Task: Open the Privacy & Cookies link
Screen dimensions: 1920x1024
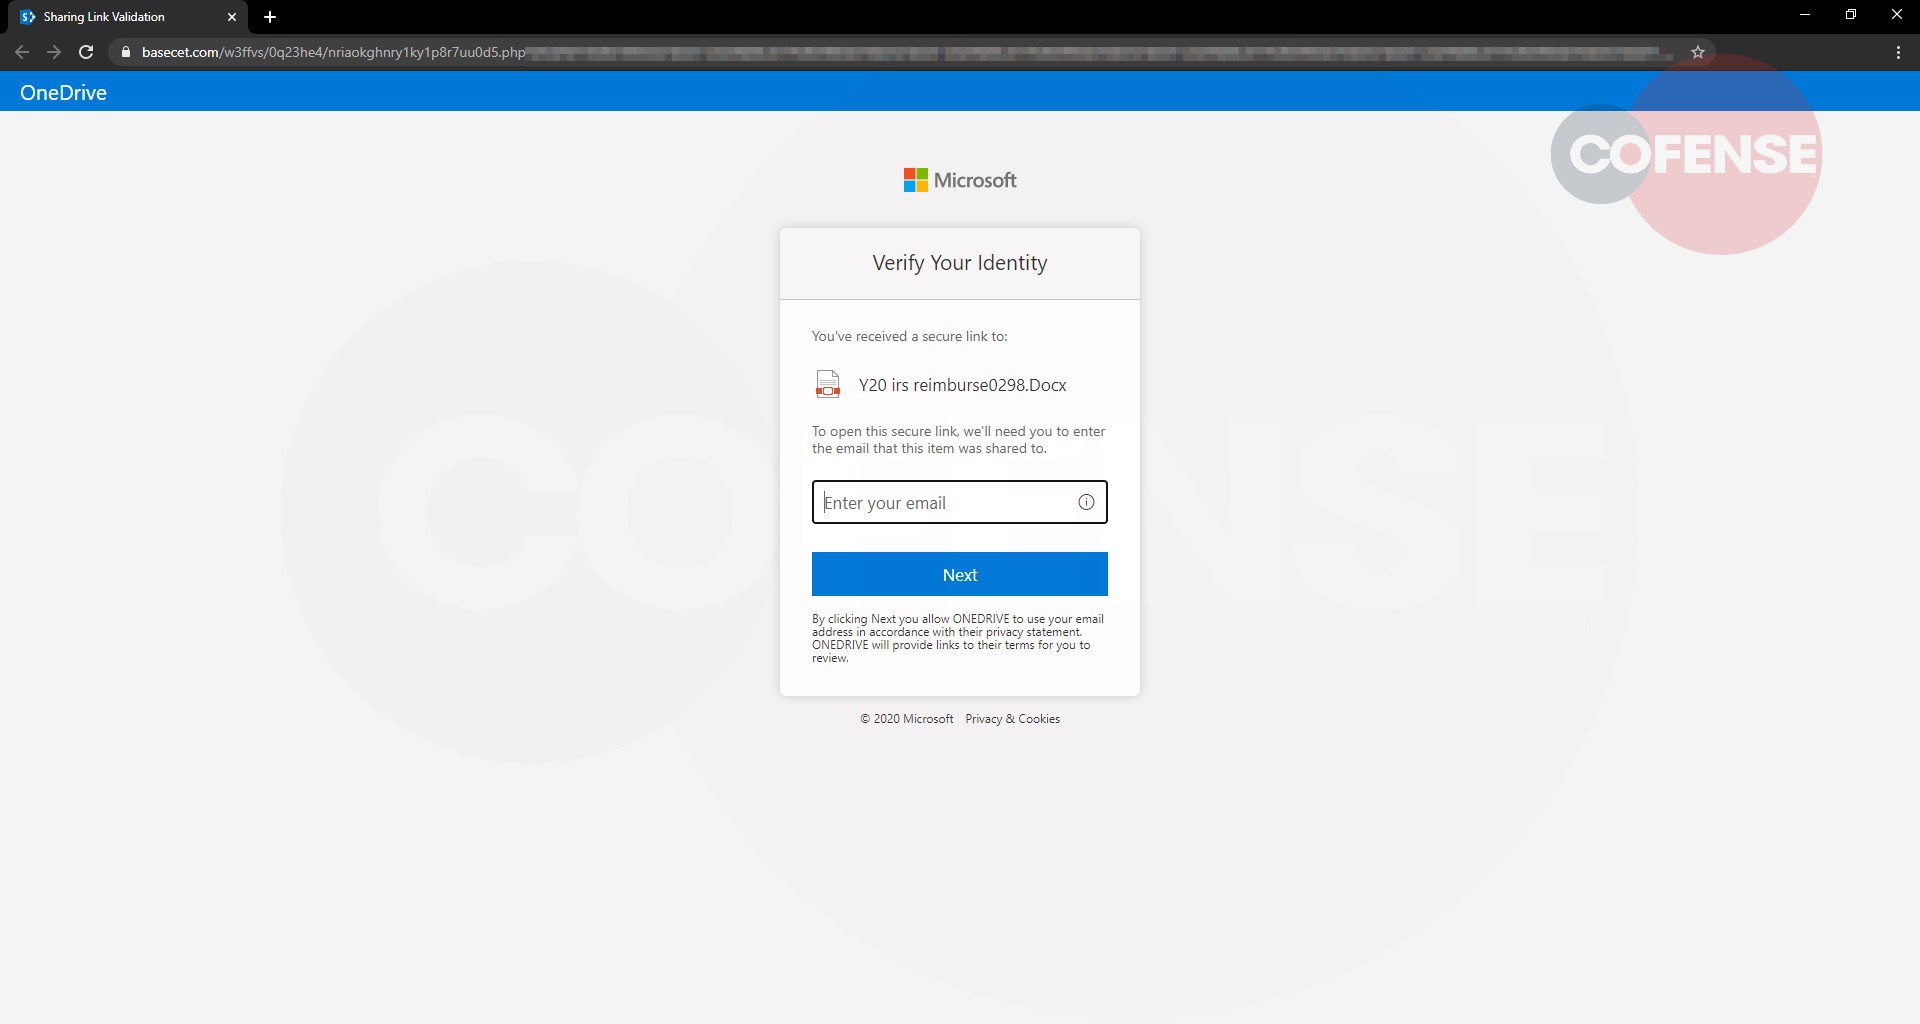Action: click(x=1012, y=719)
